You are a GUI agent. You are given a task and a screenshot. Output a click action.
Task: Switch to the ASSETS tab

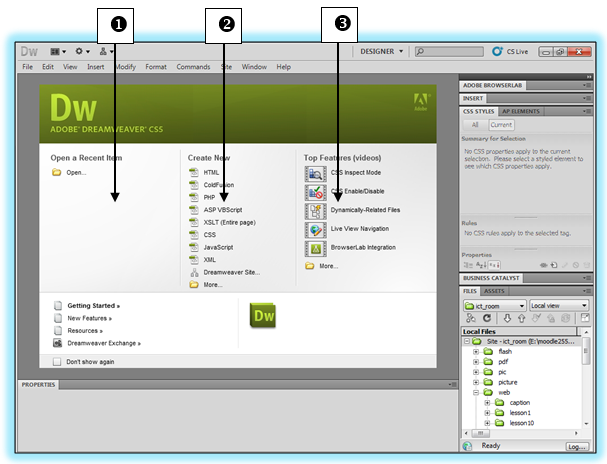tap(494, 291)
